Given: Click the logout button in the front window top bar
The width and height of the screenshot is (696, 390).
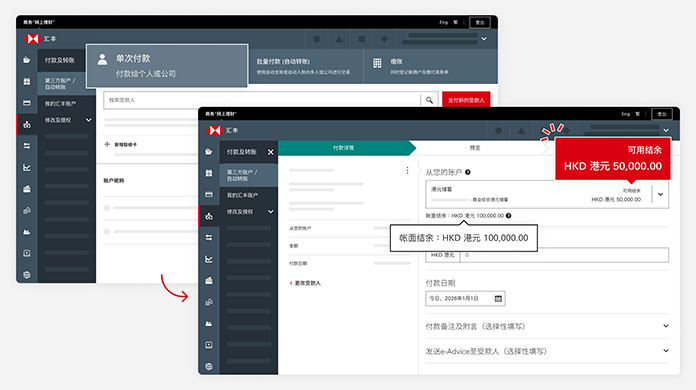Looking at the screenshot, I should [662, 114].
